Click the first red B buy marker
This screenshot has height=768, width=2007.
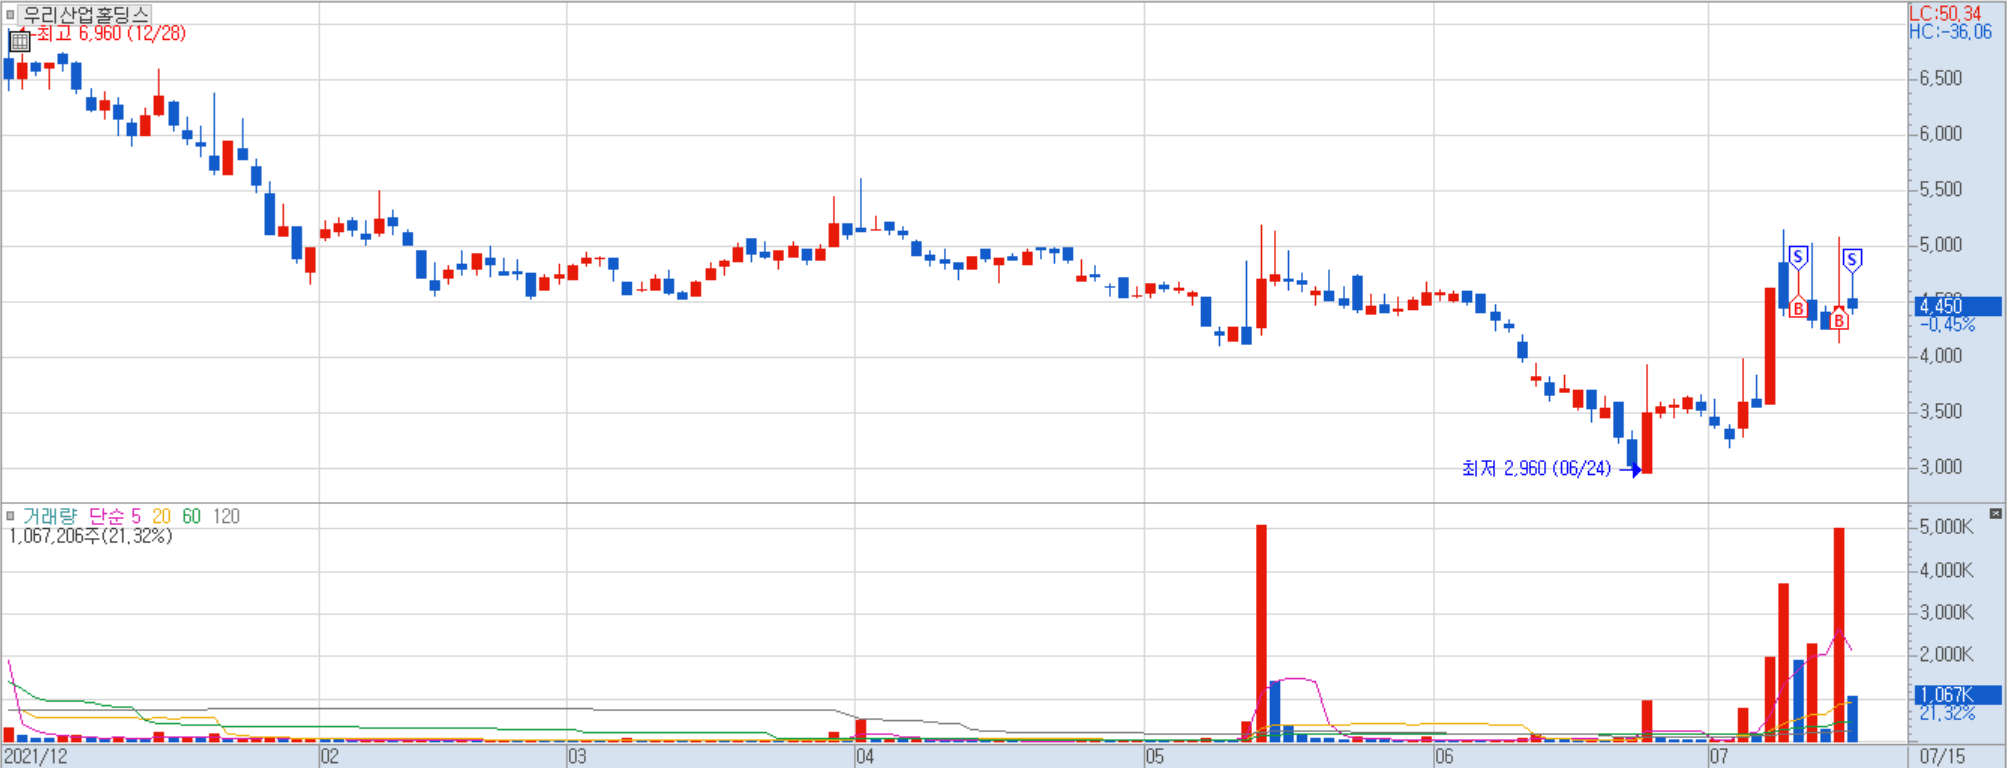[x=1798, y=308]
